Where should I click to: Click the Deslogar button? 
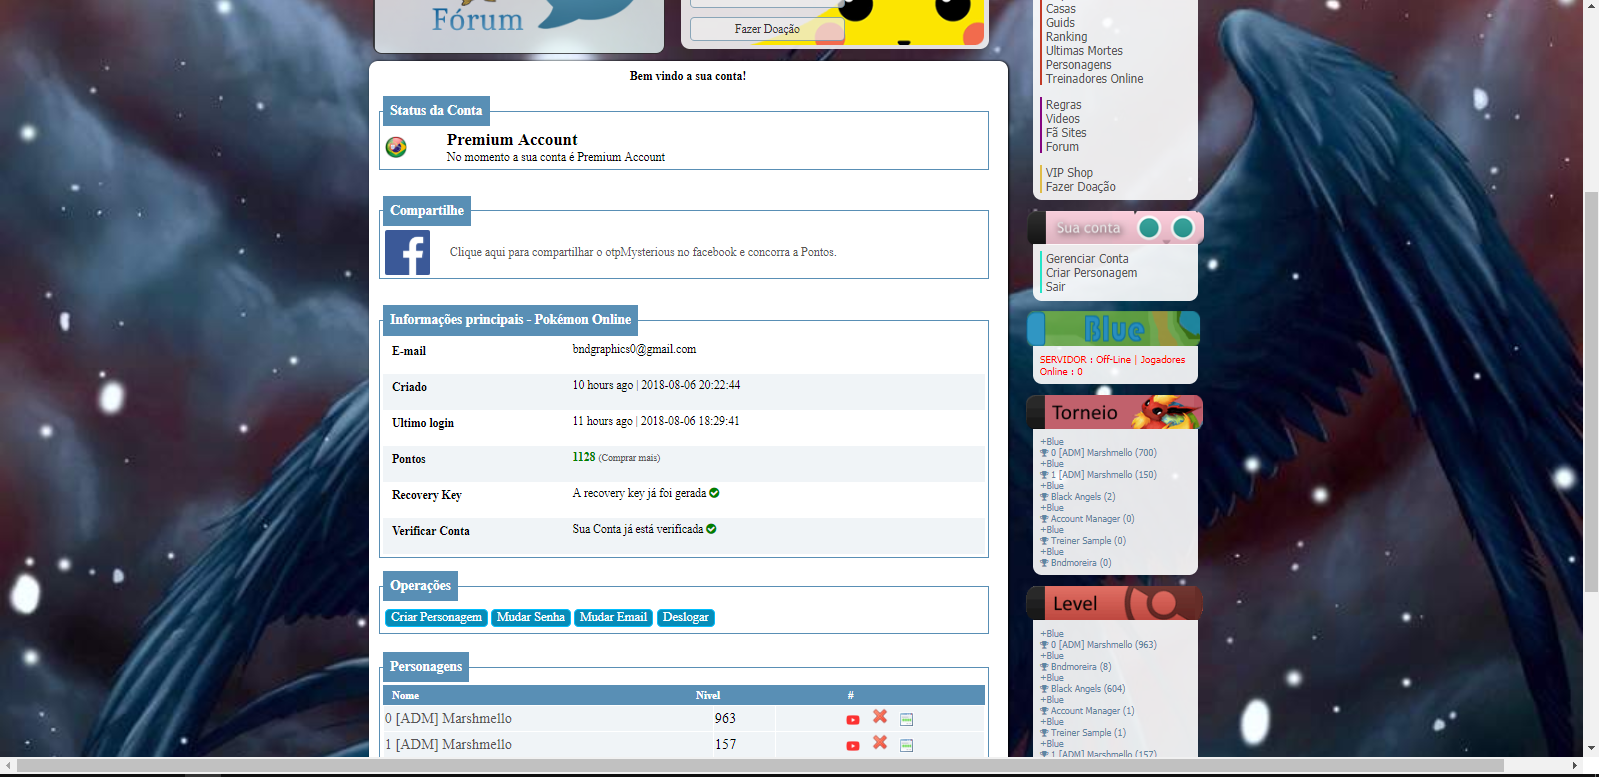(x=686, y=618)
